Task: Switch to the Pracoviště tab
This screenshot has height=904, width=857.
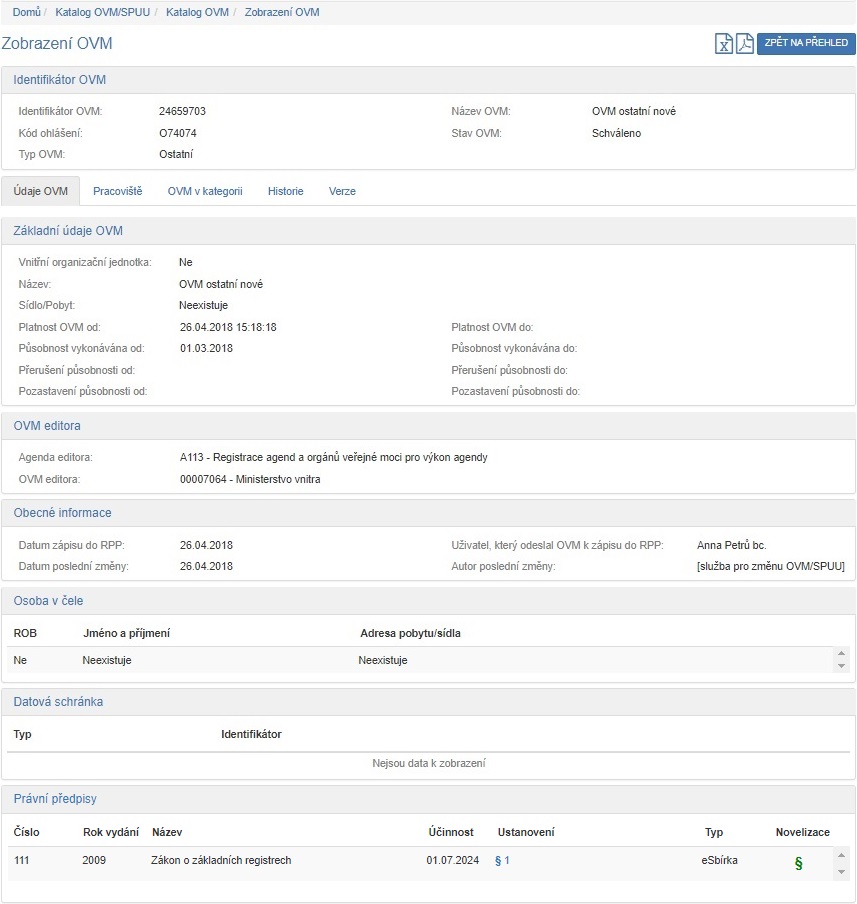Action: (x=117, y=191)
